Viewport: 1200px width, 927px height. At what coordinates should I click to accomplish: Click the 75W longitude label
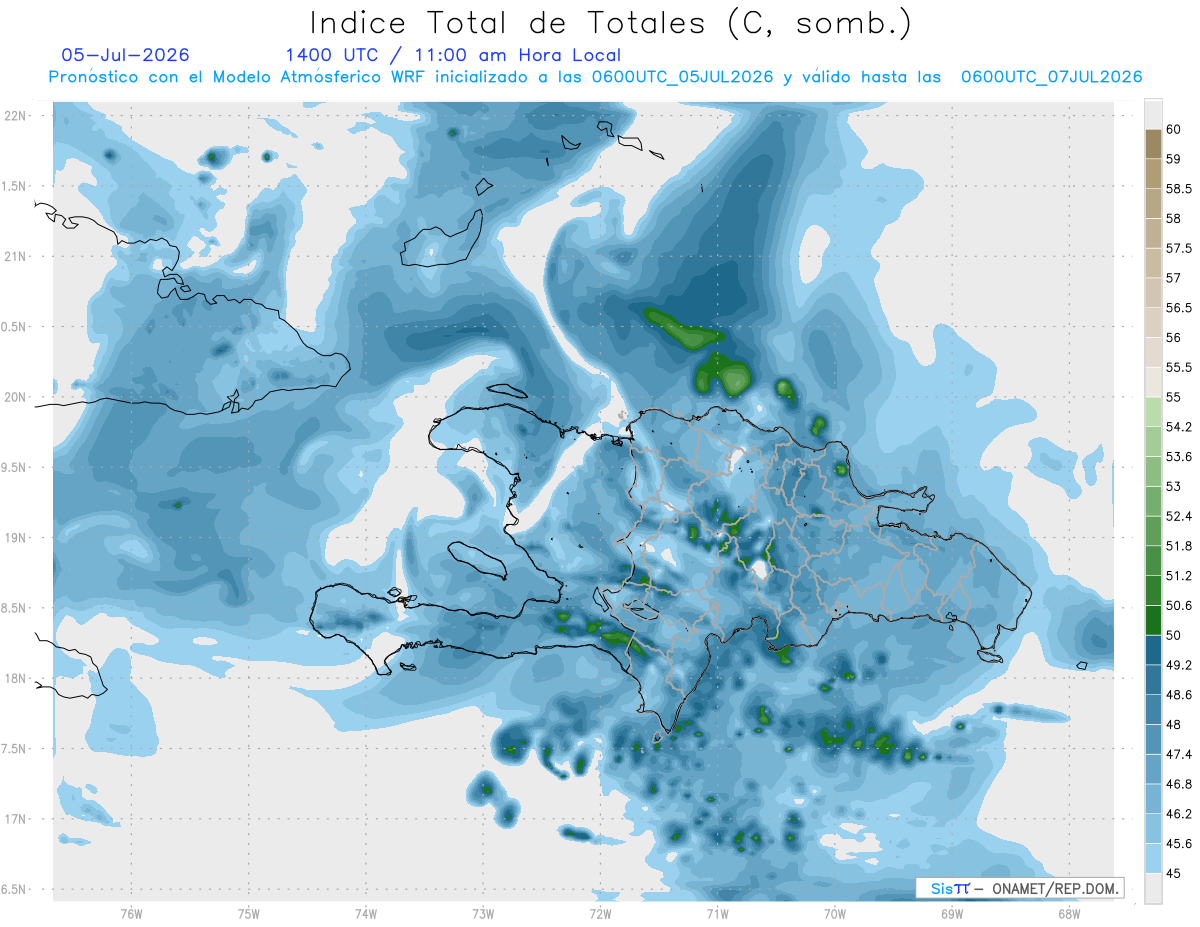(x=249, y=913)
